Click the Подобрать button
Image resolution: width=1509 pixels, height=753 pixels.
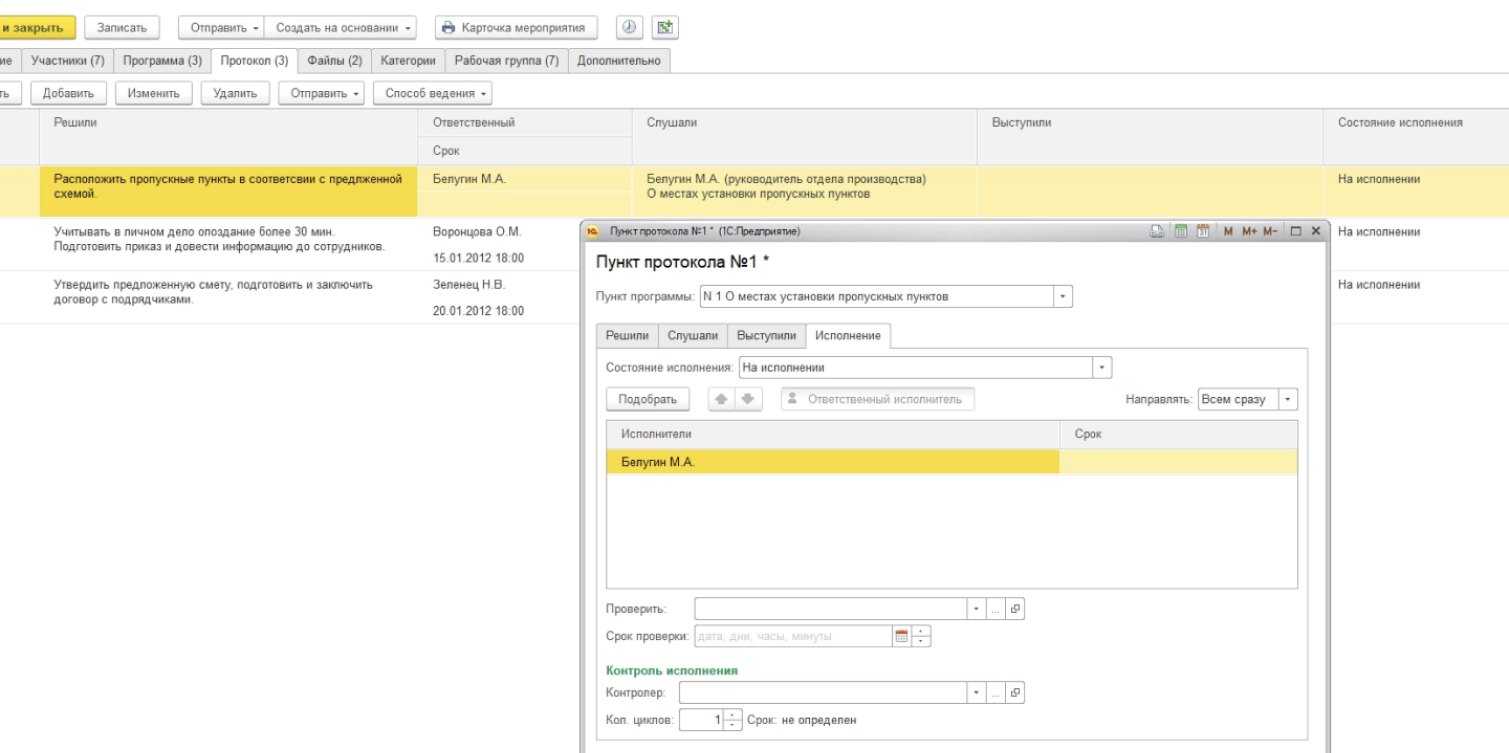click(647, 399)
